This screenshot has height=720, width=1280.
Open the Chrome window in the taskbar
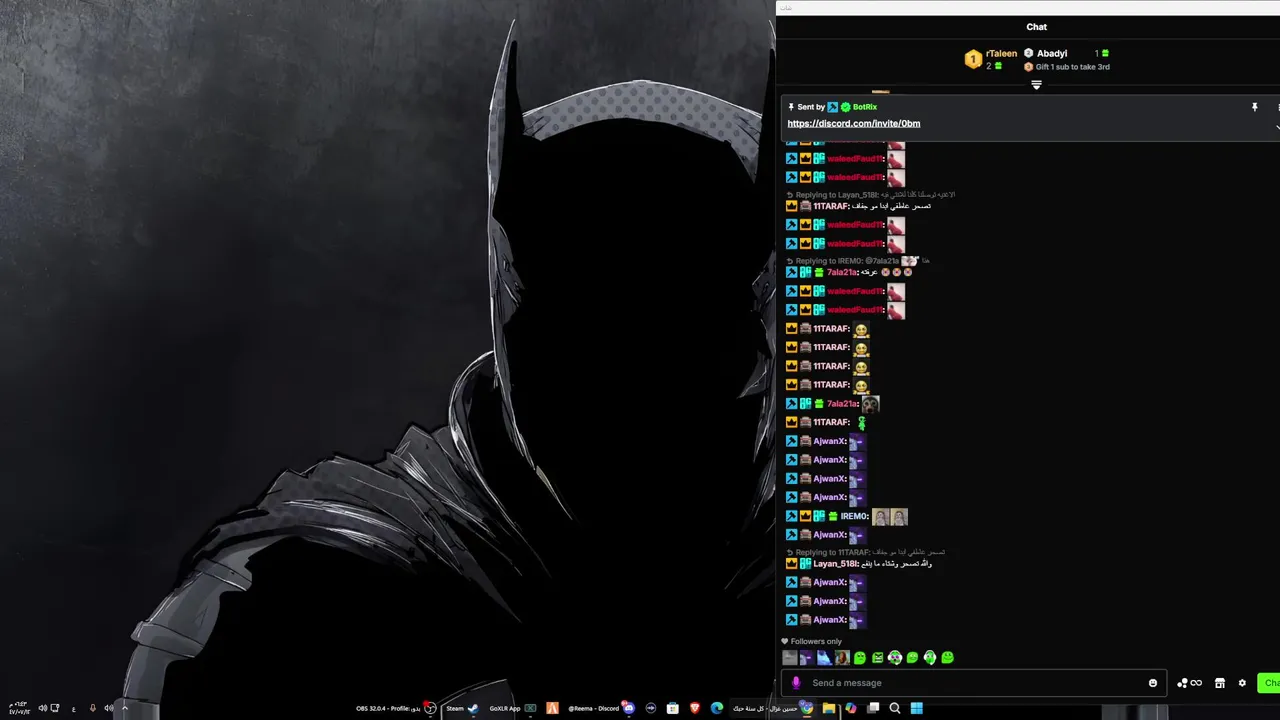(x=772, y=708)
